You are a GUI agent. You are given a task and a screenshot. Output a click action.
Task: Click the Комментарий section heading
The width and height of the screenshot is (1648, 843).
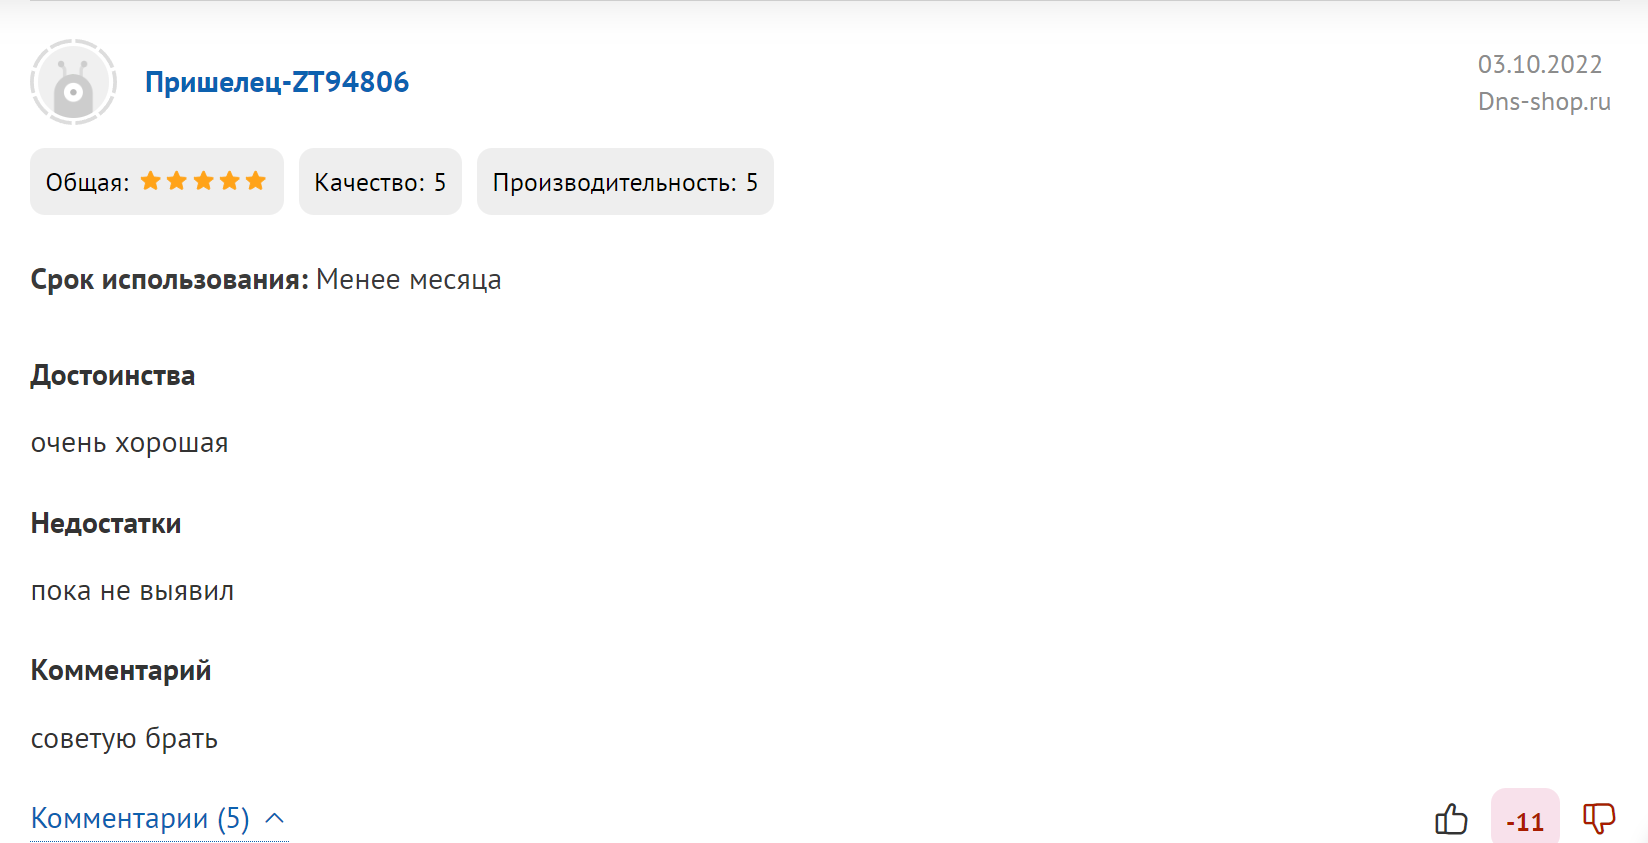click(x=121, y=671)
